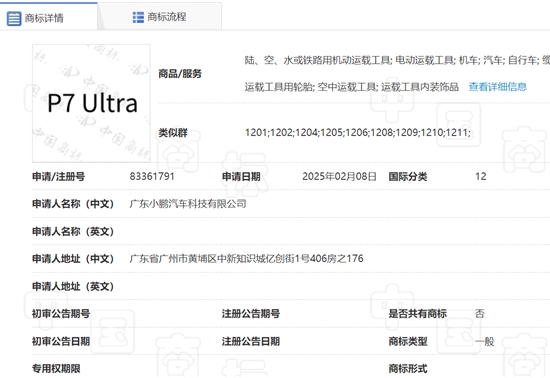Image resolution: width=550 pixels, height=378 pixels.
Task: Click the 注册公告日期 label
Action: click(251, 341)
